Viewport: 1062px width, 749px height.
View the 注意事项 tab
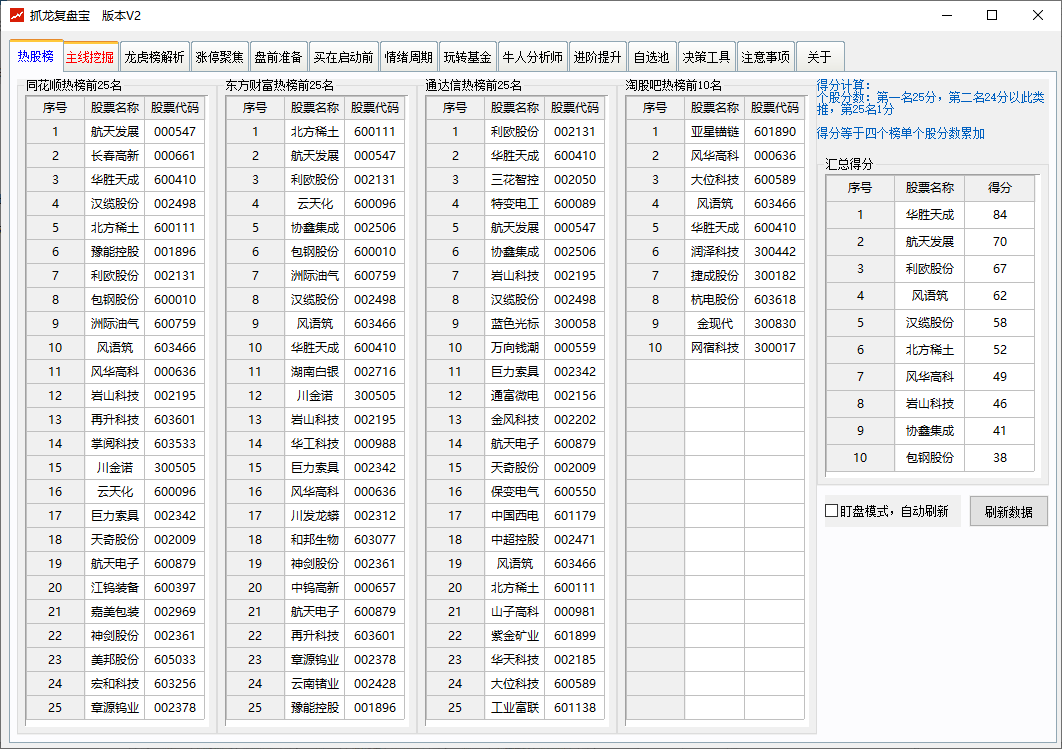(766, 57)
